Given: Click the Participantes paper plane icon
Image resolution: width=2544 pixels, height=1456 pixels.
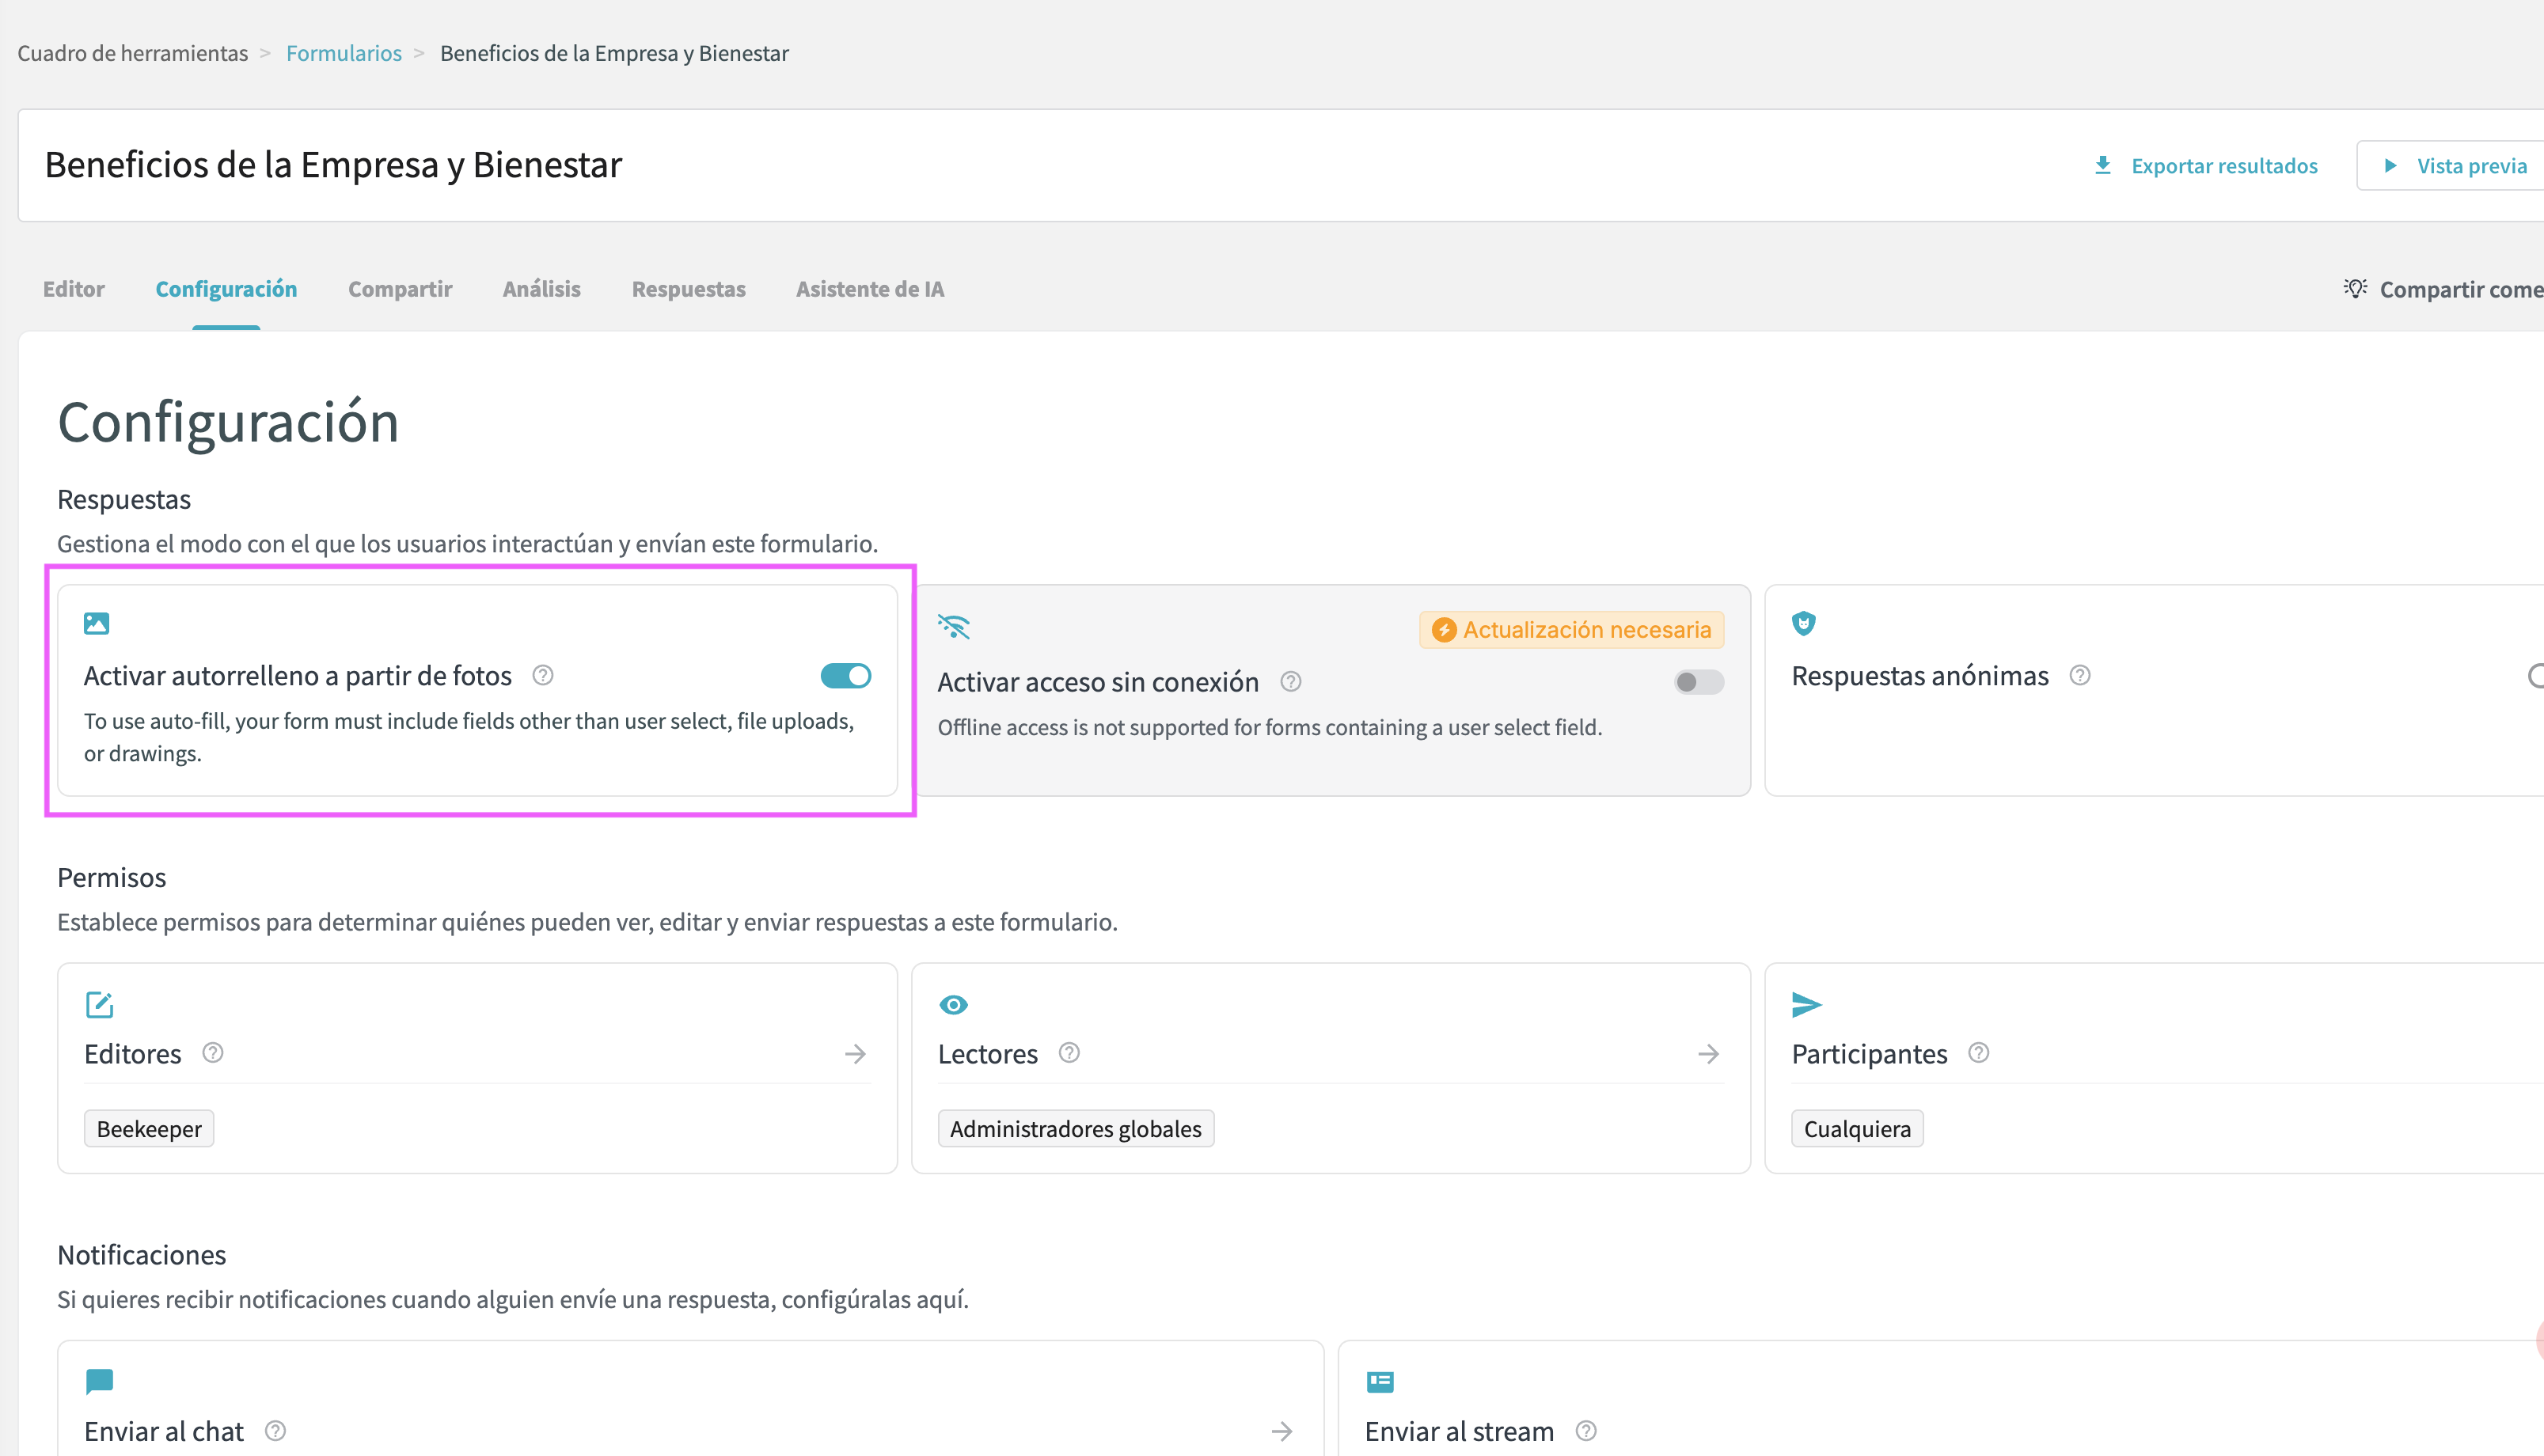Looking at the screenshot, I should 1806,1004.
